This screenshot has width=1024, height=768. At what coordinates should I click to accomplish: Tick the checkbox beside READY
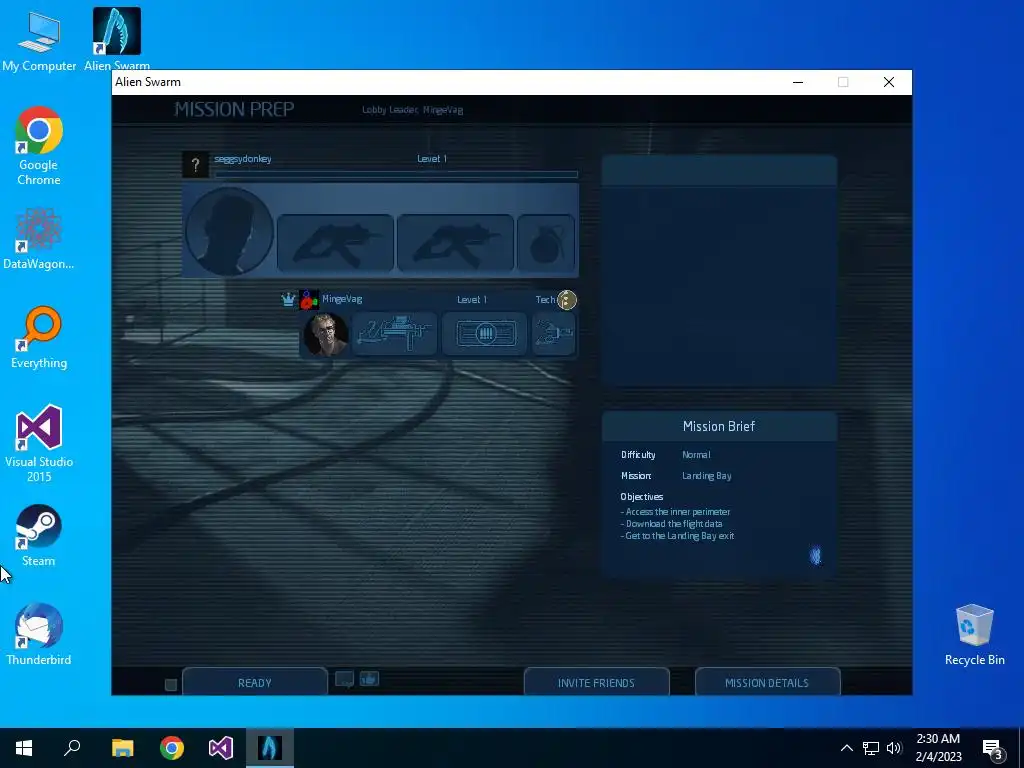170,684
